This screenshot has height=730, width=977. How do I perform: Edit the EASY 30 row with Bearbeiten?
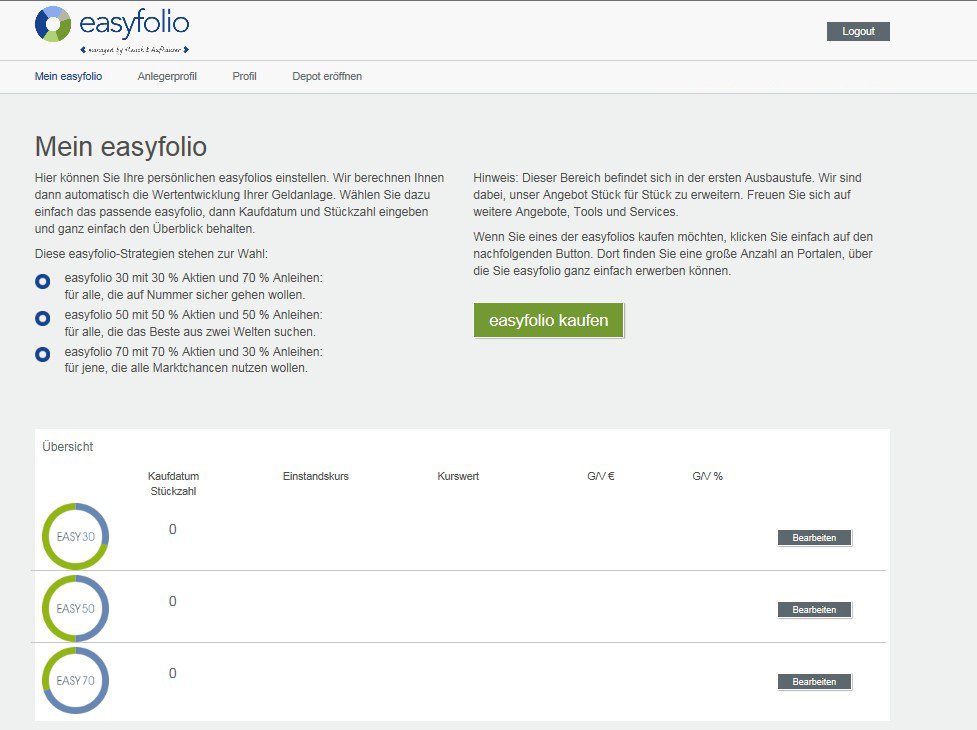point(814,538)
